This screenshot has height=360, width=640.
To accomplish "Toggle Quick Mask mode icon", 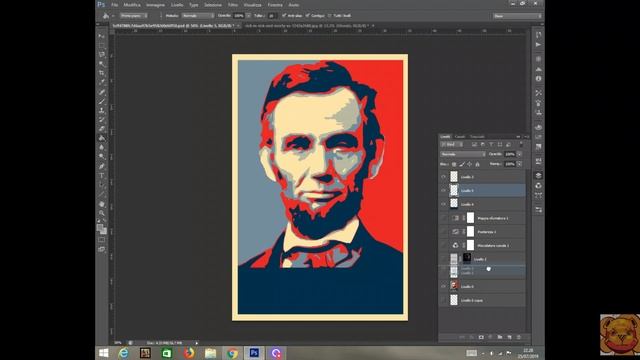I will click(x=101, y=240).
